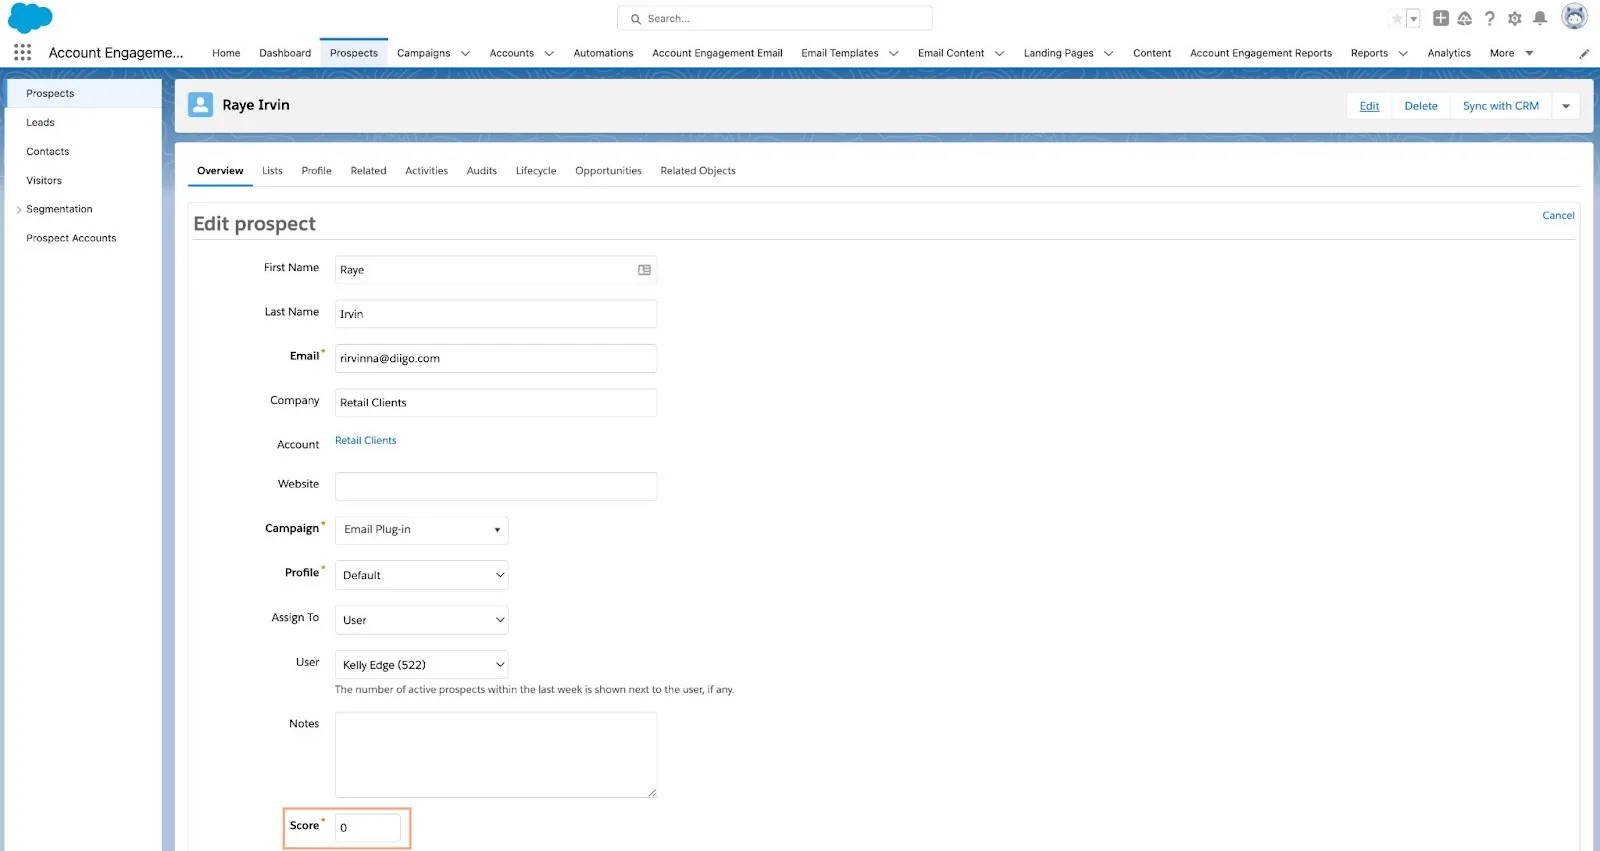Click the Edit button in the record header
Viewport: 1600px width, 851px height.
point(1369,106)
